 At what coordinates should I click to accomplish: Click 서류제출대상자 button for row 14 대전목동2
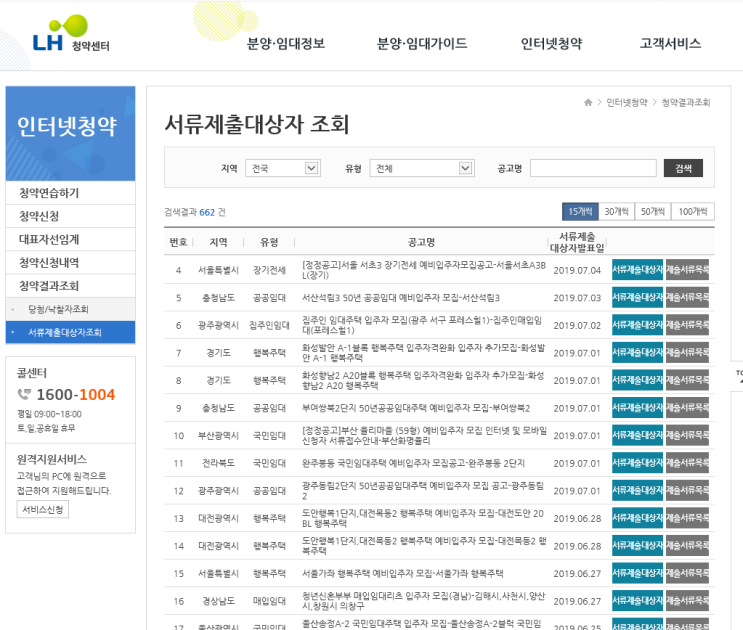[637, 545]
